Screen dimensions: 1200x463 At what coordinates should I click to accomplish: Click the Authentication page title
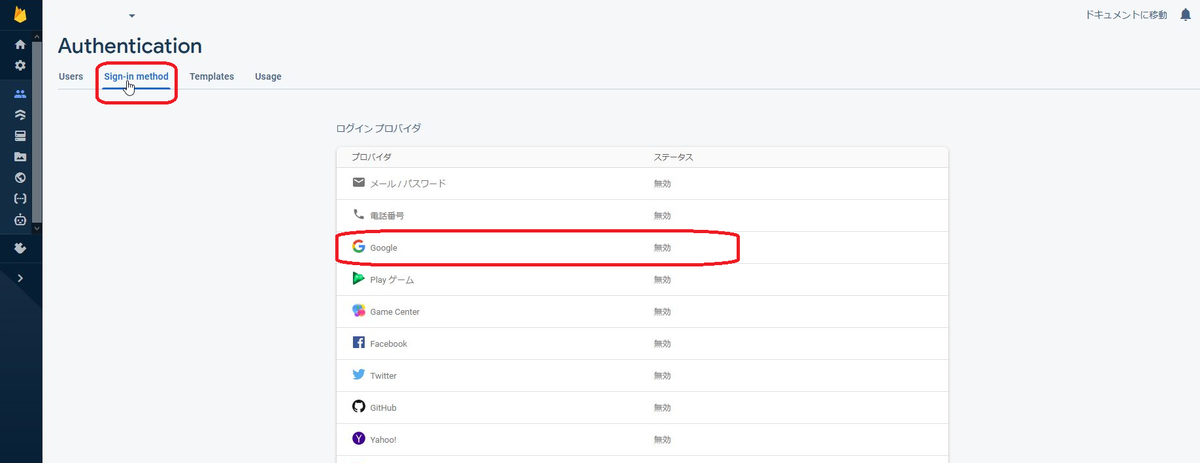pyautogui.click(x=130, y=46)
